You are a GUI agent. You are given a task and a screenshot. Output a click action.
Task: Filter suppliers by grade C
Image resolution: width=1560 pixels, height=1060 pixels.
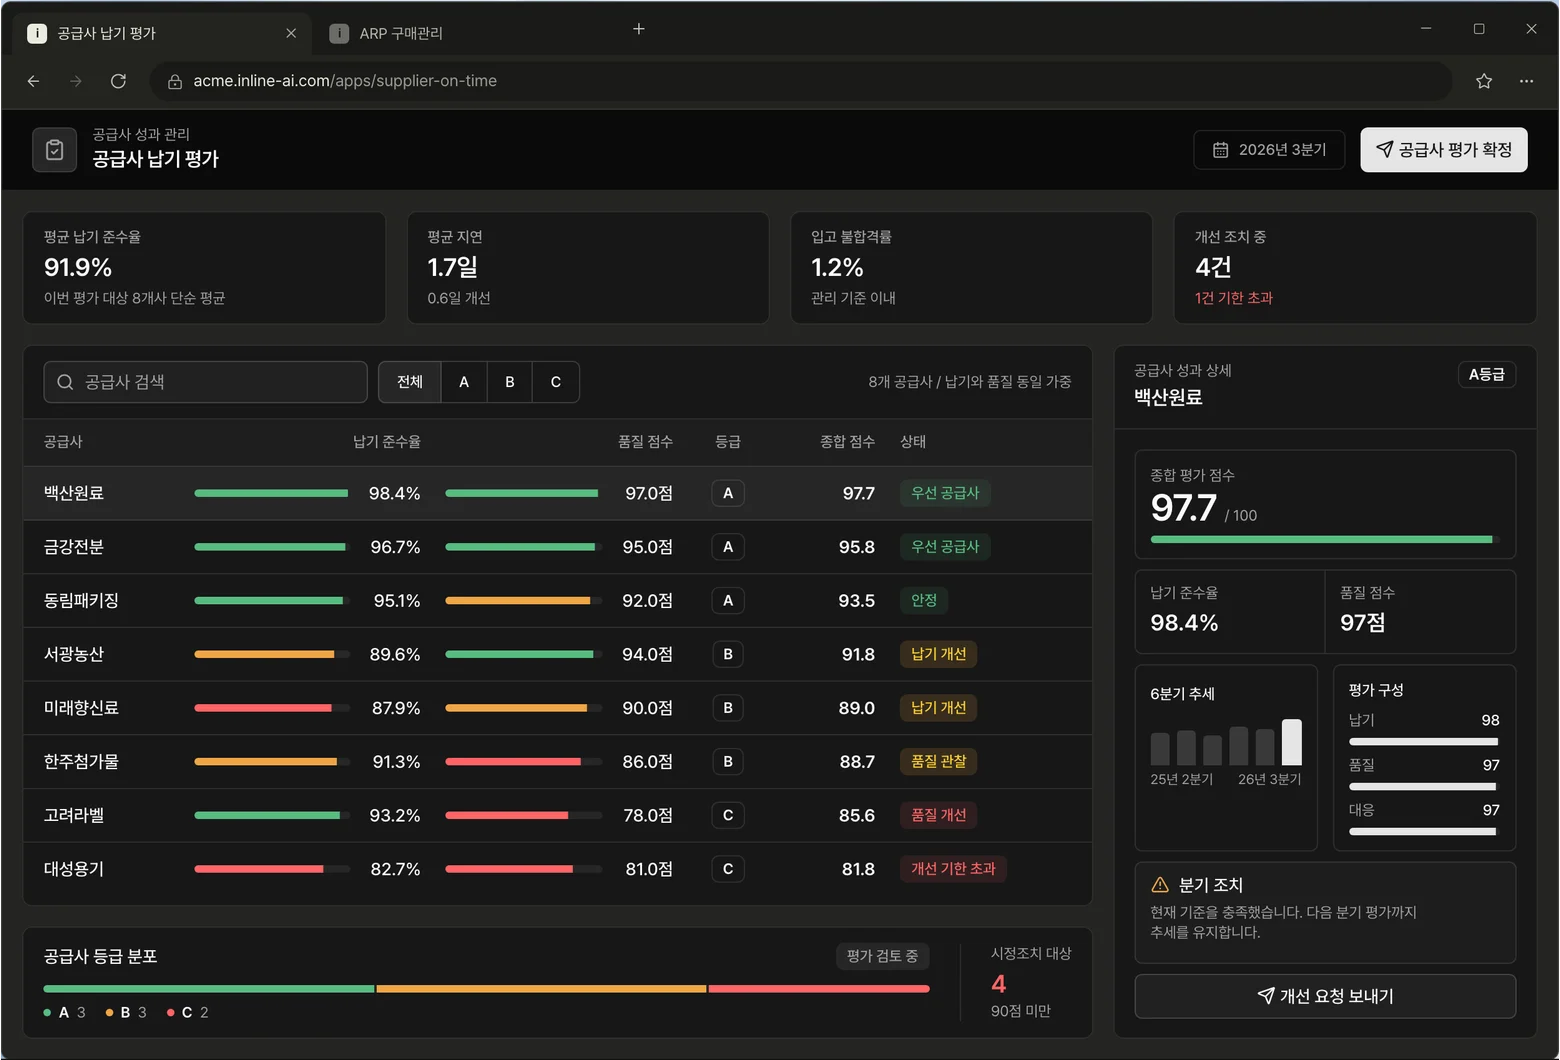[x=556, y=382]
